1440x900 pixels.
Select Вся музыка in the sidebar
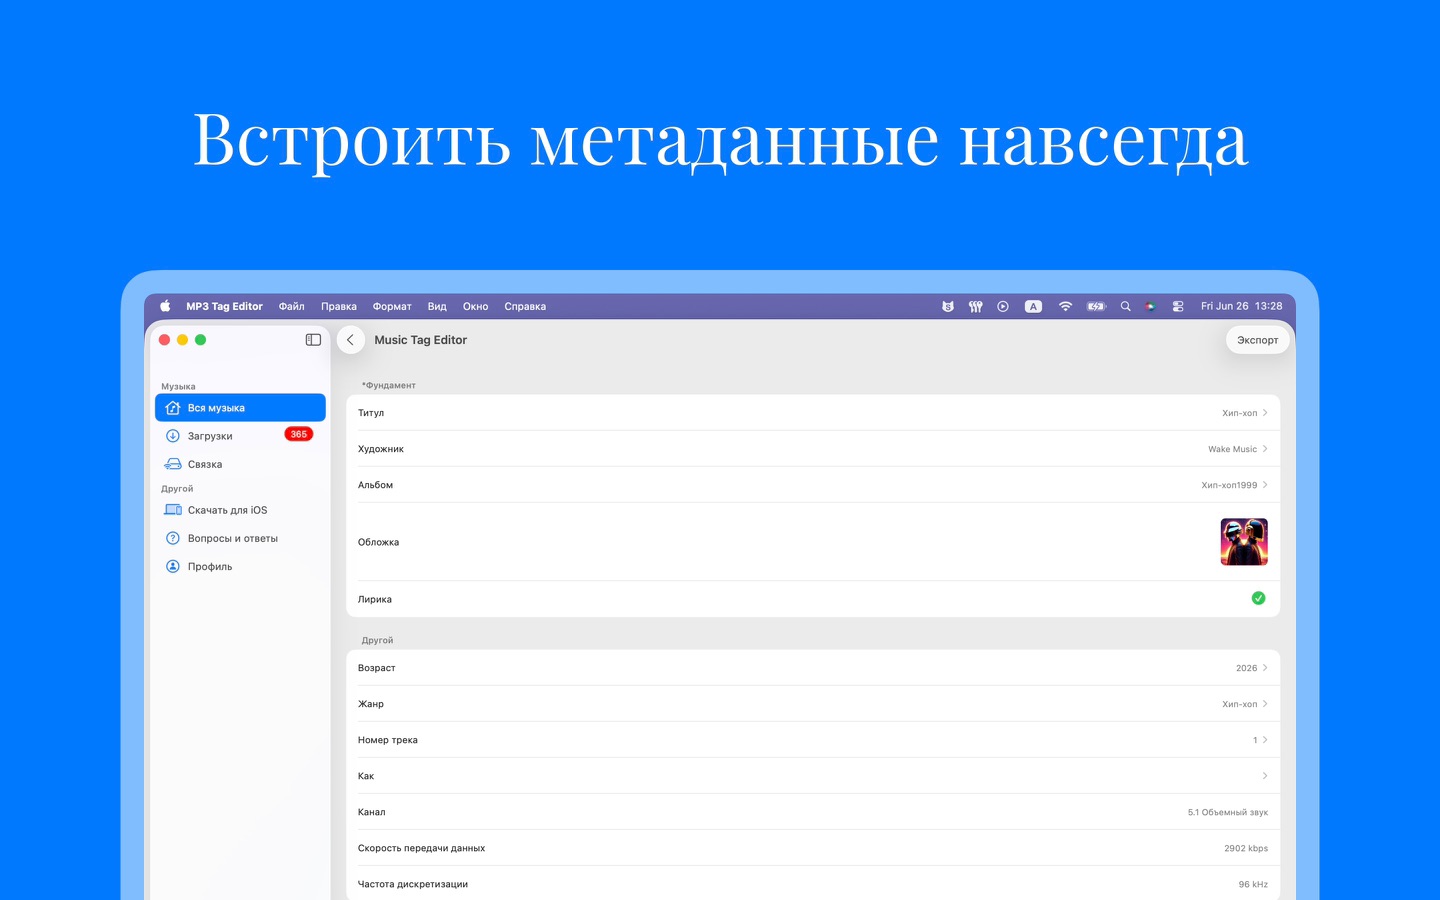tap(240, 408)
